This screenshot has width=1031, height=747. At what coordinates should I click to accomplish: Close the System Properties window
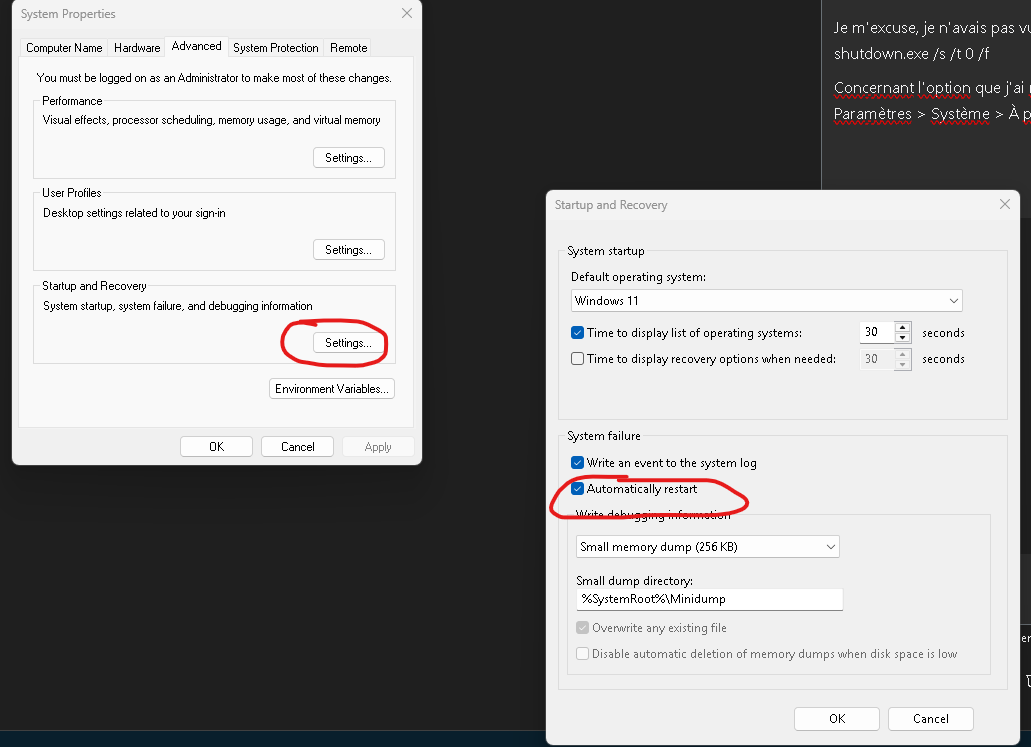(x=407, y=13)
